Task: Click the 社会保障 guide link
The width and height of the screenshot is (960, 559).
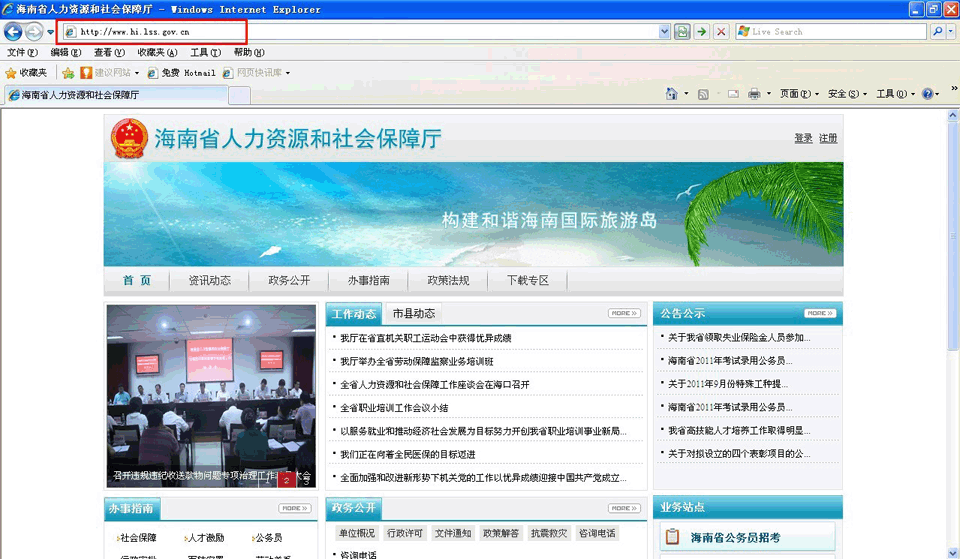Action: 137,538
